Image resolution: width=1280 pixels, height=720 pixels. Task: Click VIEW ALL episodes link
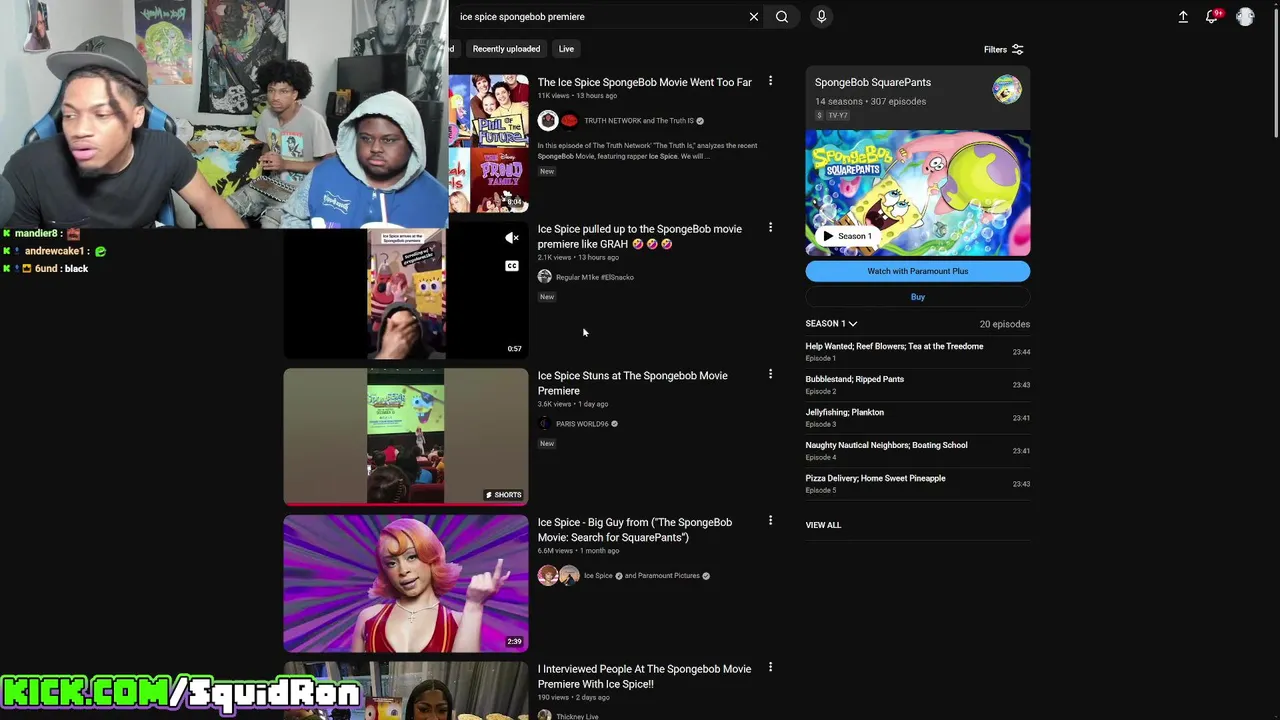point(823,525)
